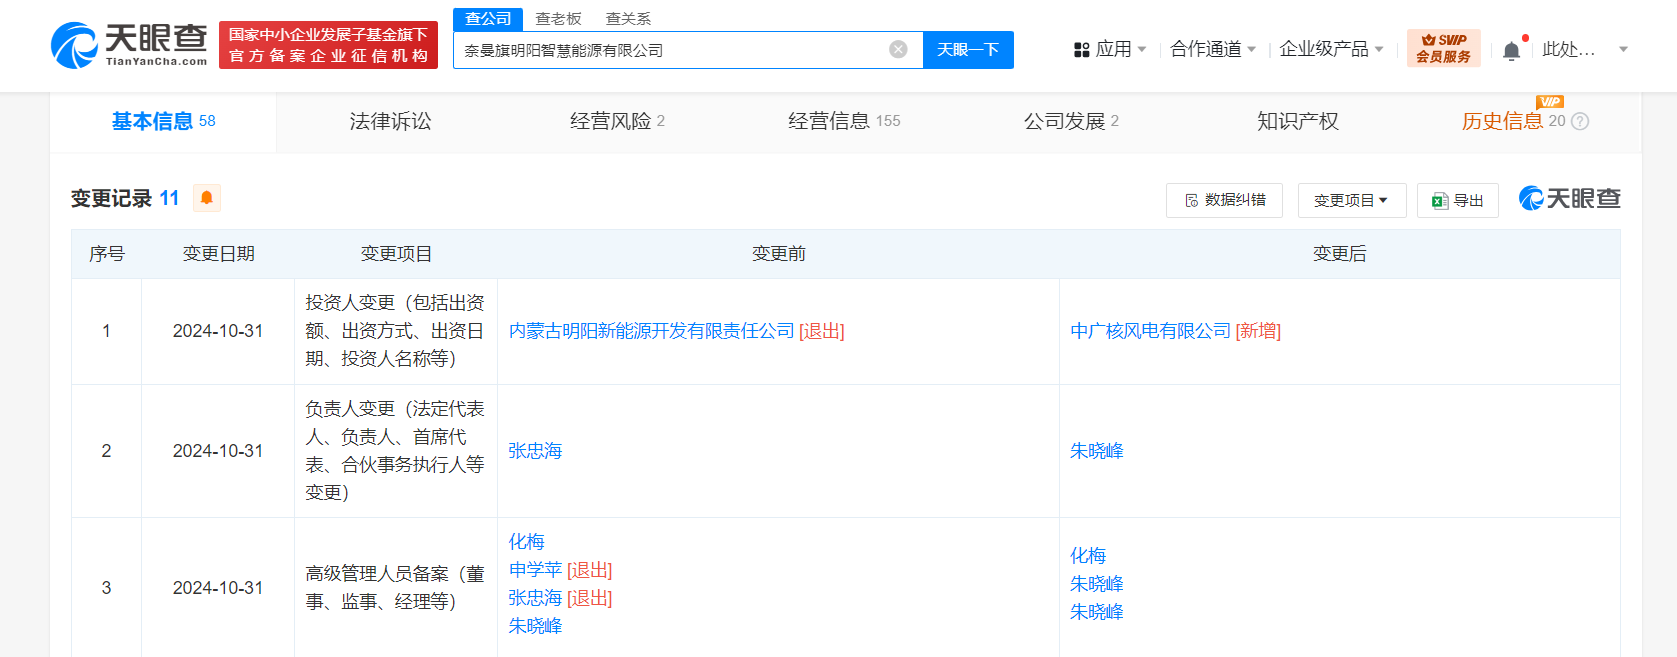Expand the 应用 dropdown menu
The height and width of the screenshot is (657, 1677).
point(1110,49)
